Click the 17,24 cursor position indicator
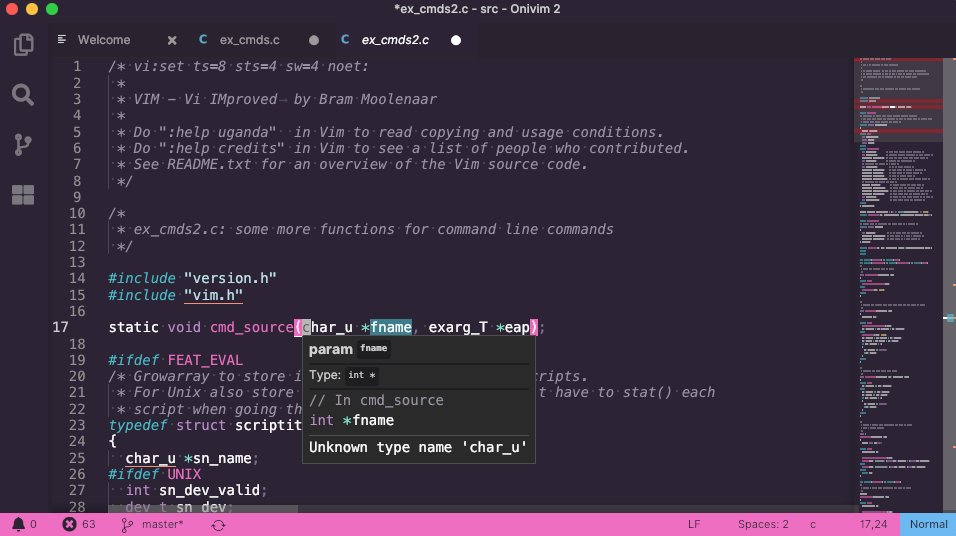The image size is (956, 536). pyautogui.click(x=873, y=524)
